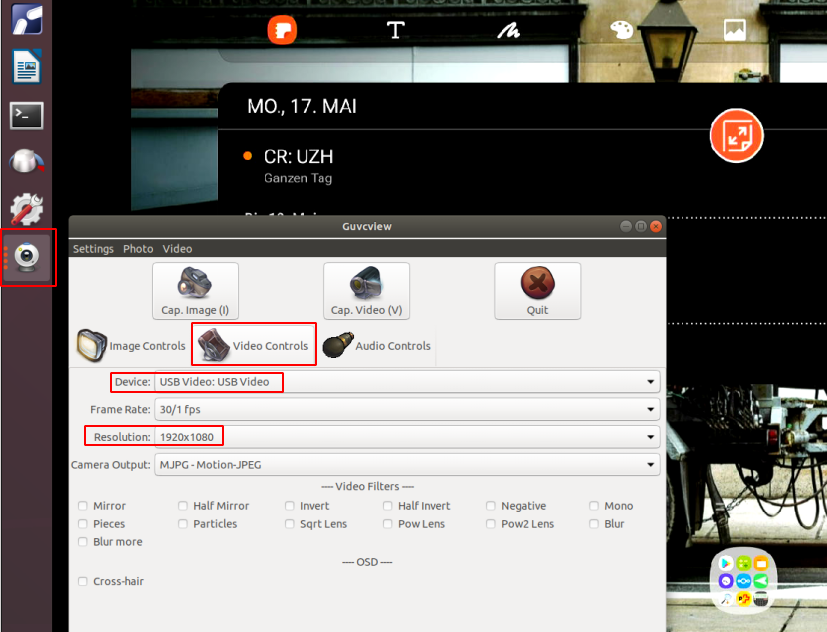This screenshot has width=827, height=632.
Task: Click the Guvcview webcam icon in dock
Action: click(29, 257)
